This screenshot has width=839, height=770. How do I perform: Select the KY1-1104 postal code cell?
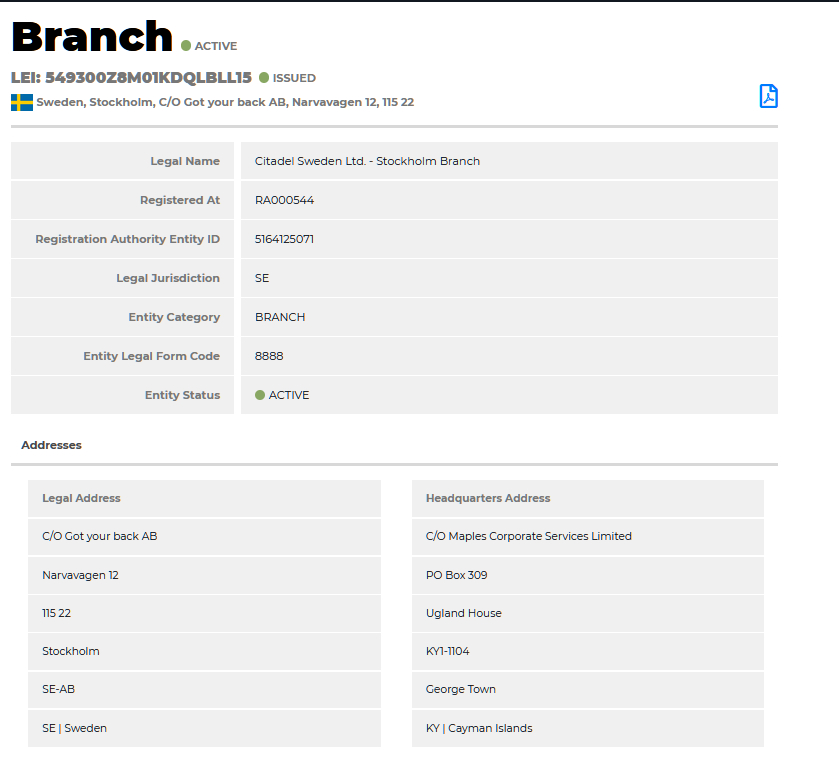pyautogui.click(x=588, y=651)
